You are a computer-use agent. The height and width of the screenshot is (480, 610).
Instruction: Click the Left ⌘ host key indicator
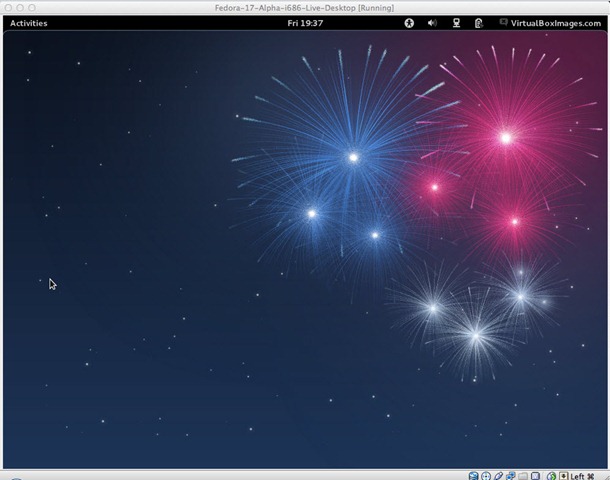click(582, 476)
